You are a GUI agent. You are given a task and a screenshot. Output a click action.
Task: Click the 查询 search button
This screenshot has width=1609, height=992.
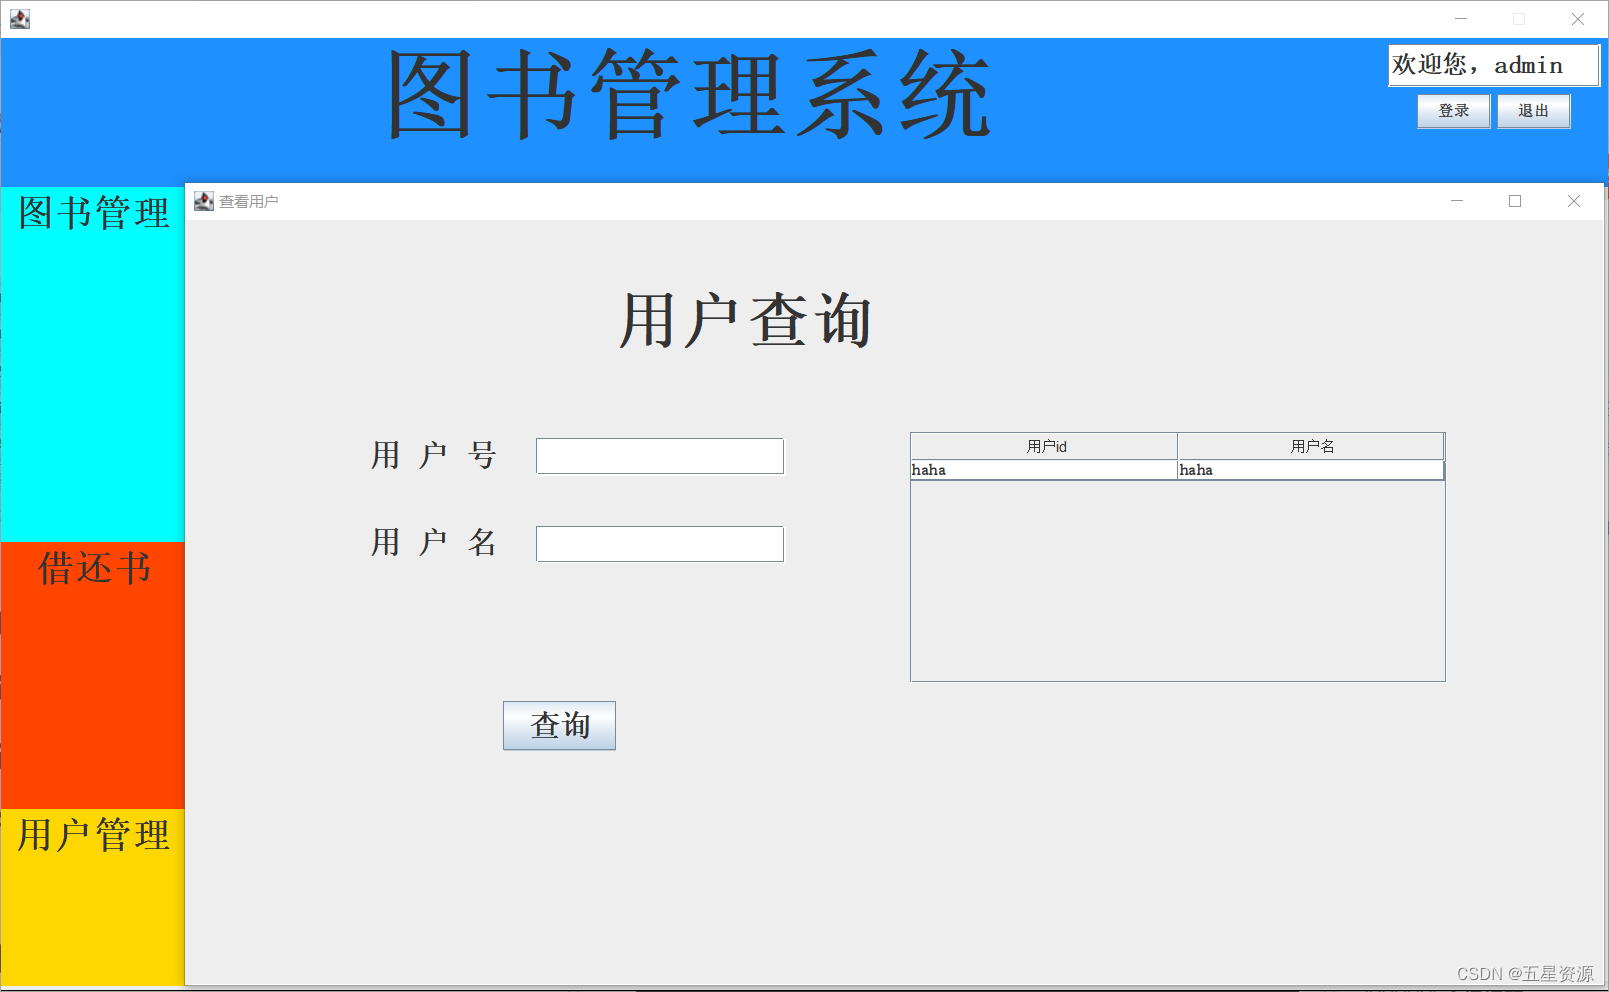tap(559, 725)
